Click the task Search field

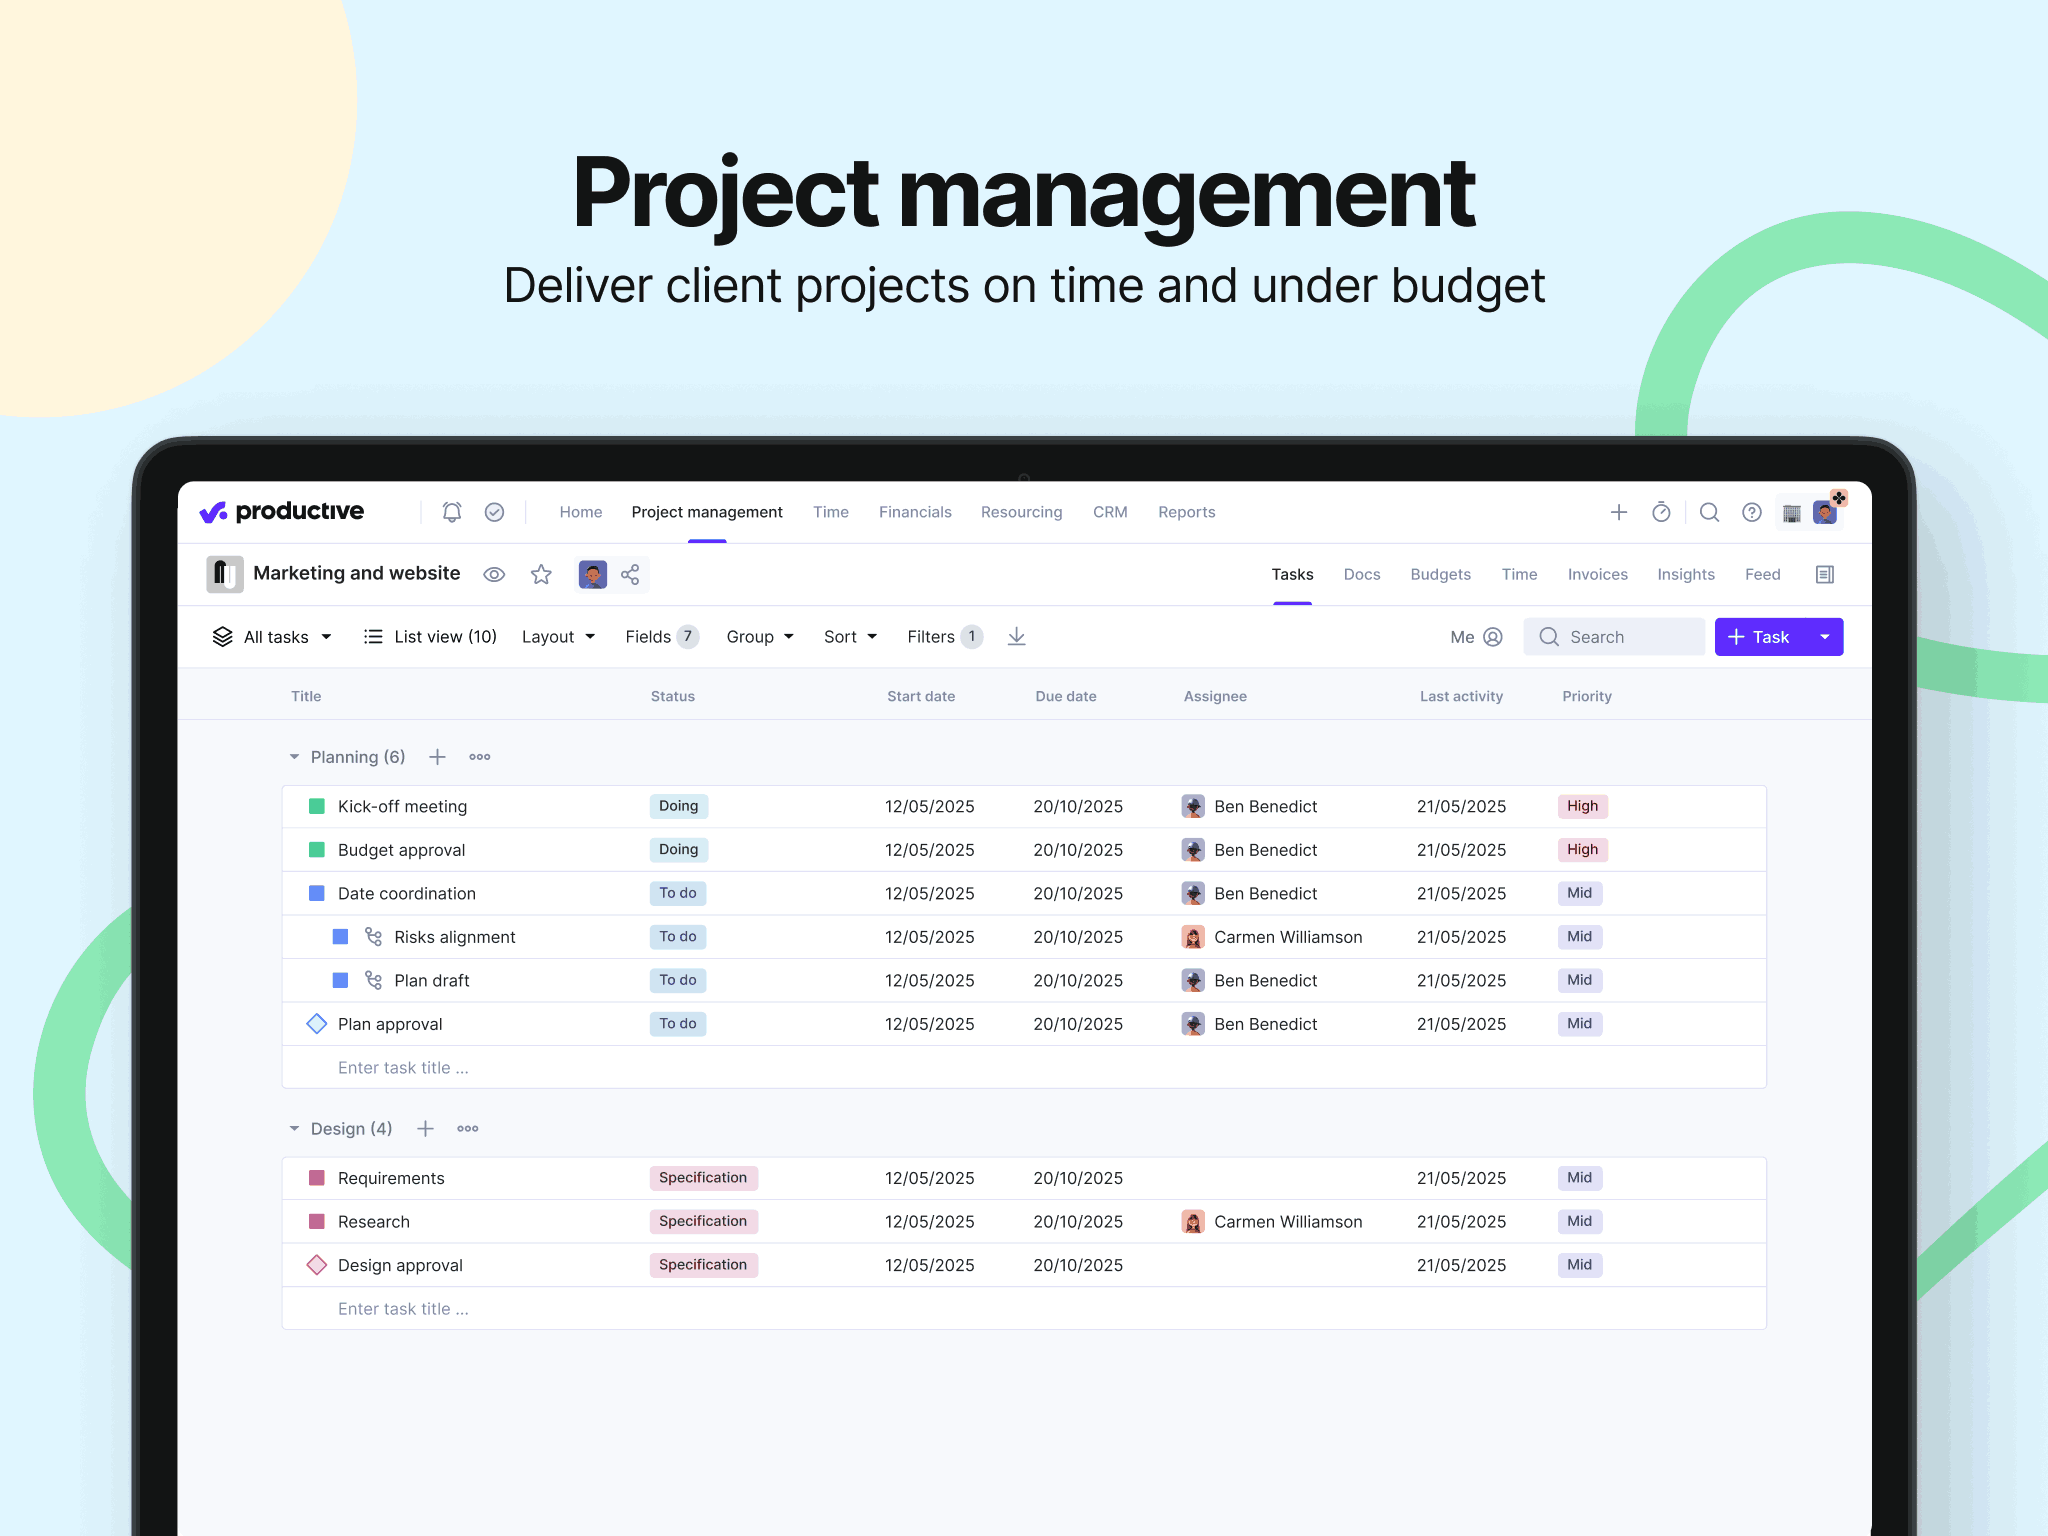[1615, 637]
